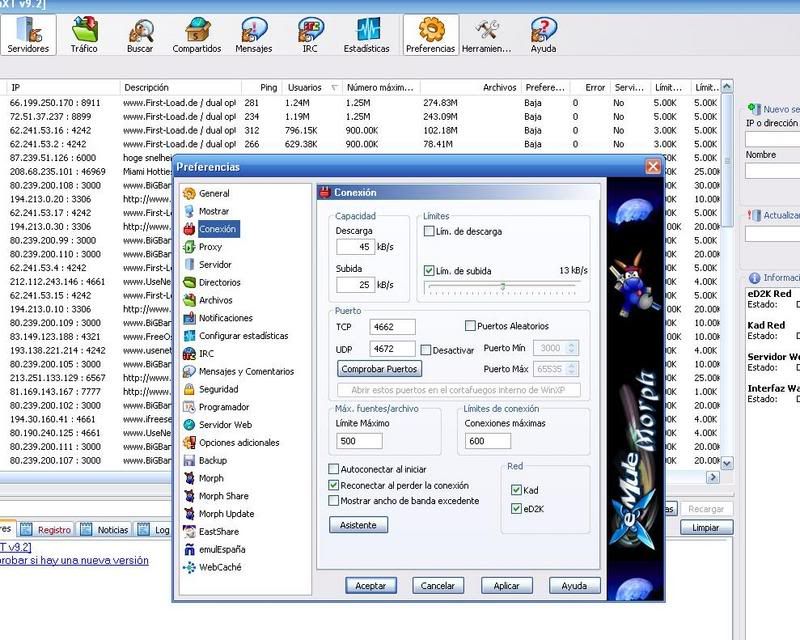This screenshot has height=640, width=800.
Task: Select Servidor Web in the preferences list
Action: click(x=217, y=425)
